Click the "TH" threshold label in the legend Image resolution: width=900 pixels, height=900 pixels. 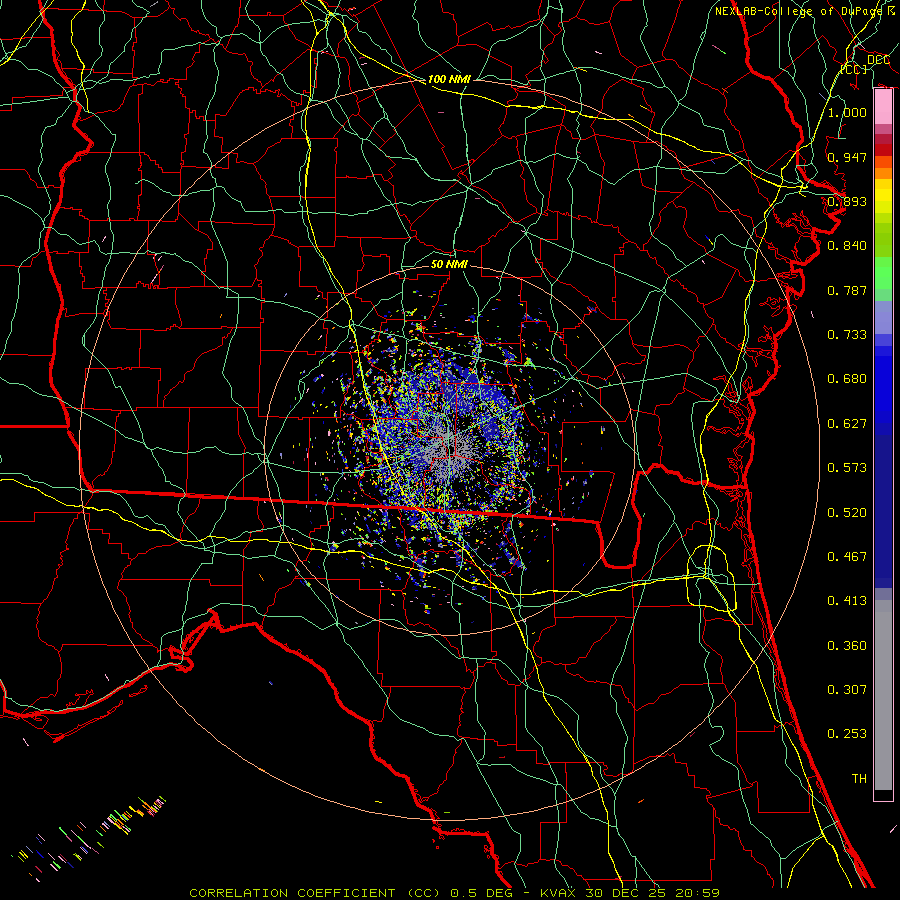859,779
